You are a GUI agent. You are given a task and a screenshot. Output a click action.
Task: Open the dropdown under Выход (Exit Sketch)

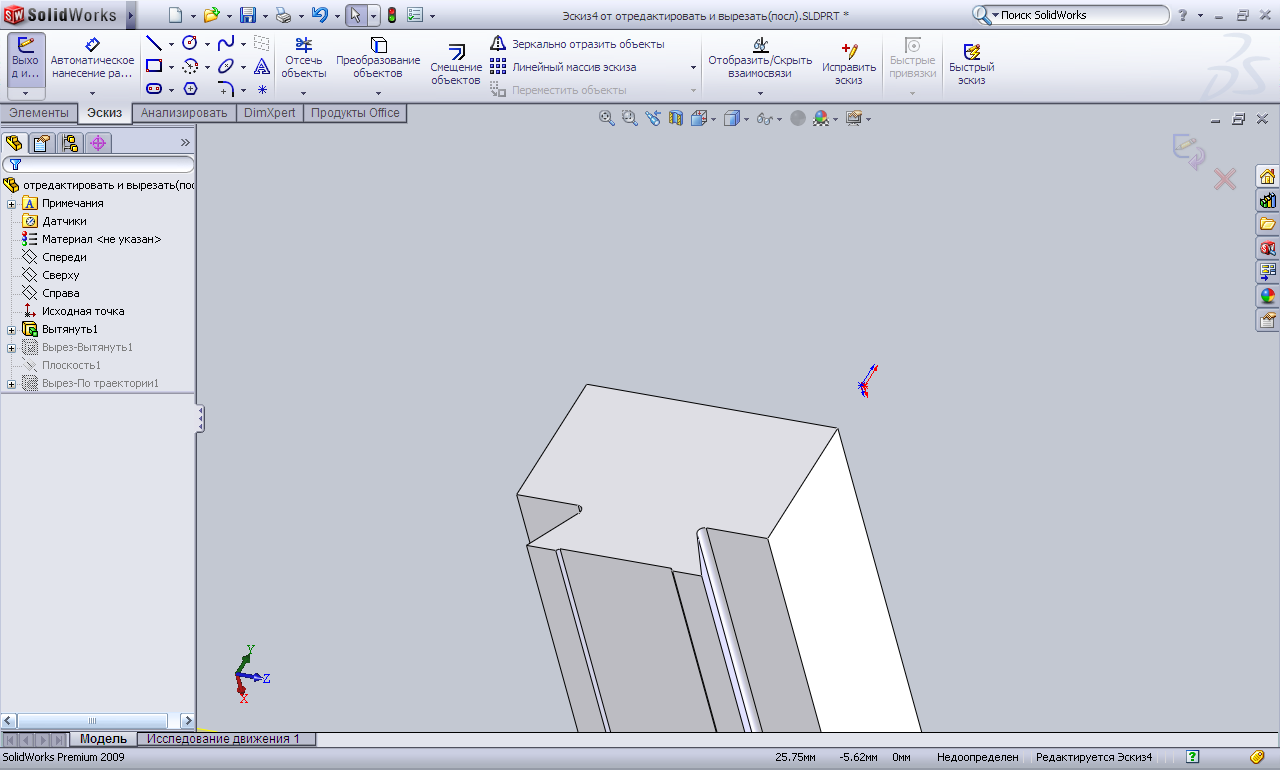pyautogui.click(x=25, y=93)
